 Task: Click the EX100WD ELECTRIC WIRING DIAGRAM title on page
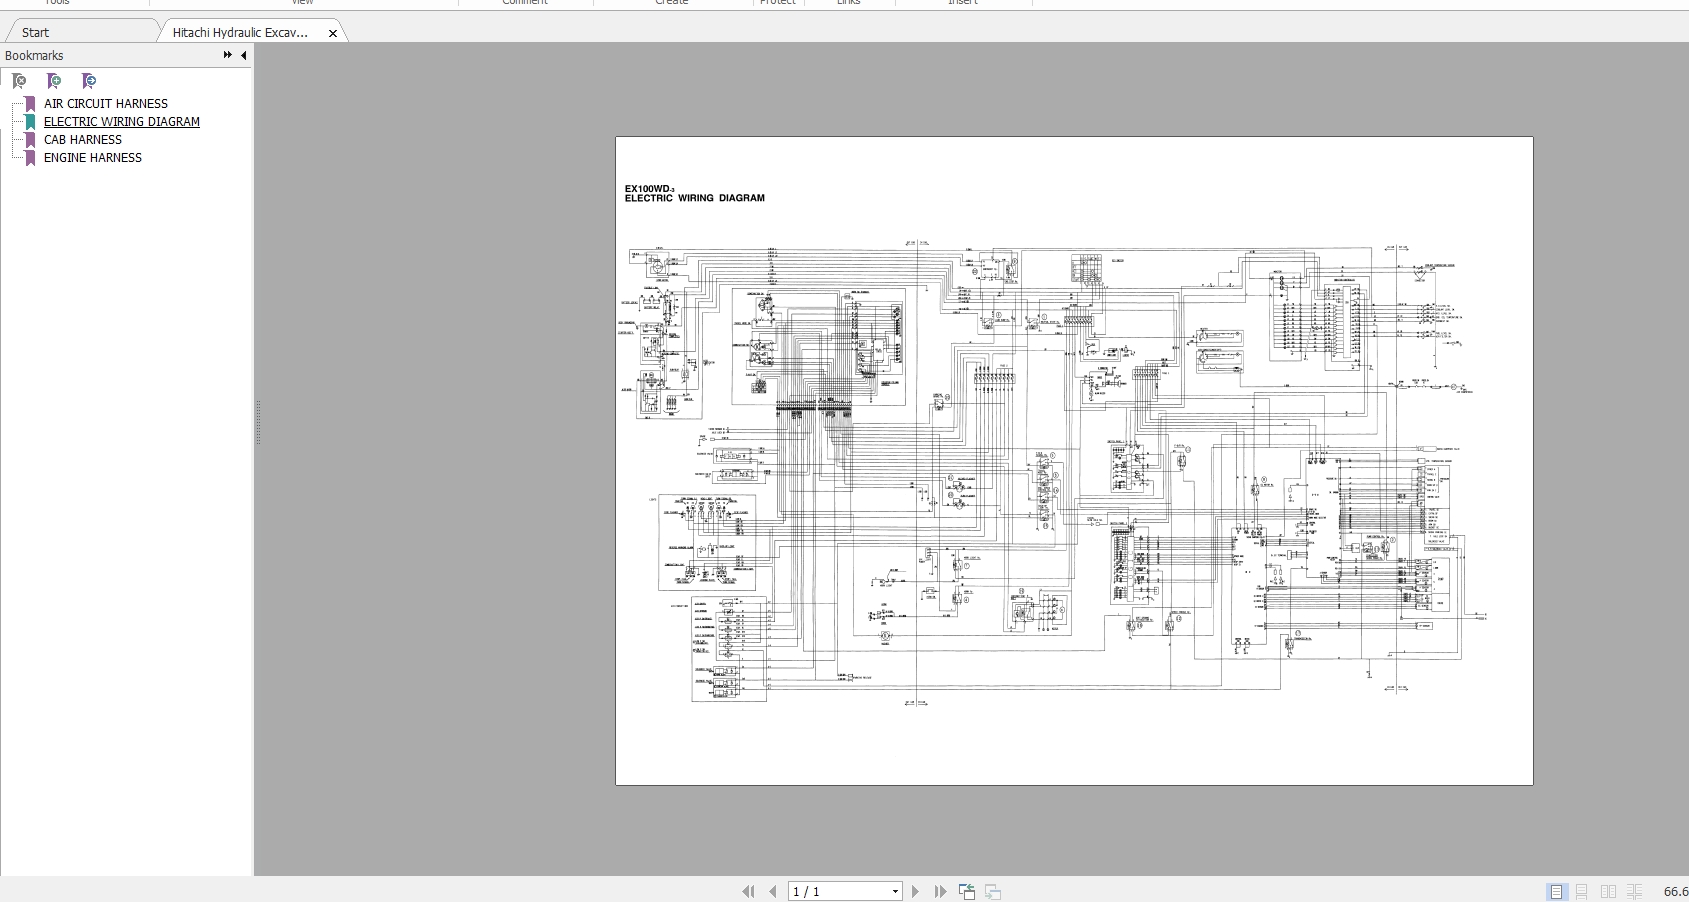click(x=695, y=193)
